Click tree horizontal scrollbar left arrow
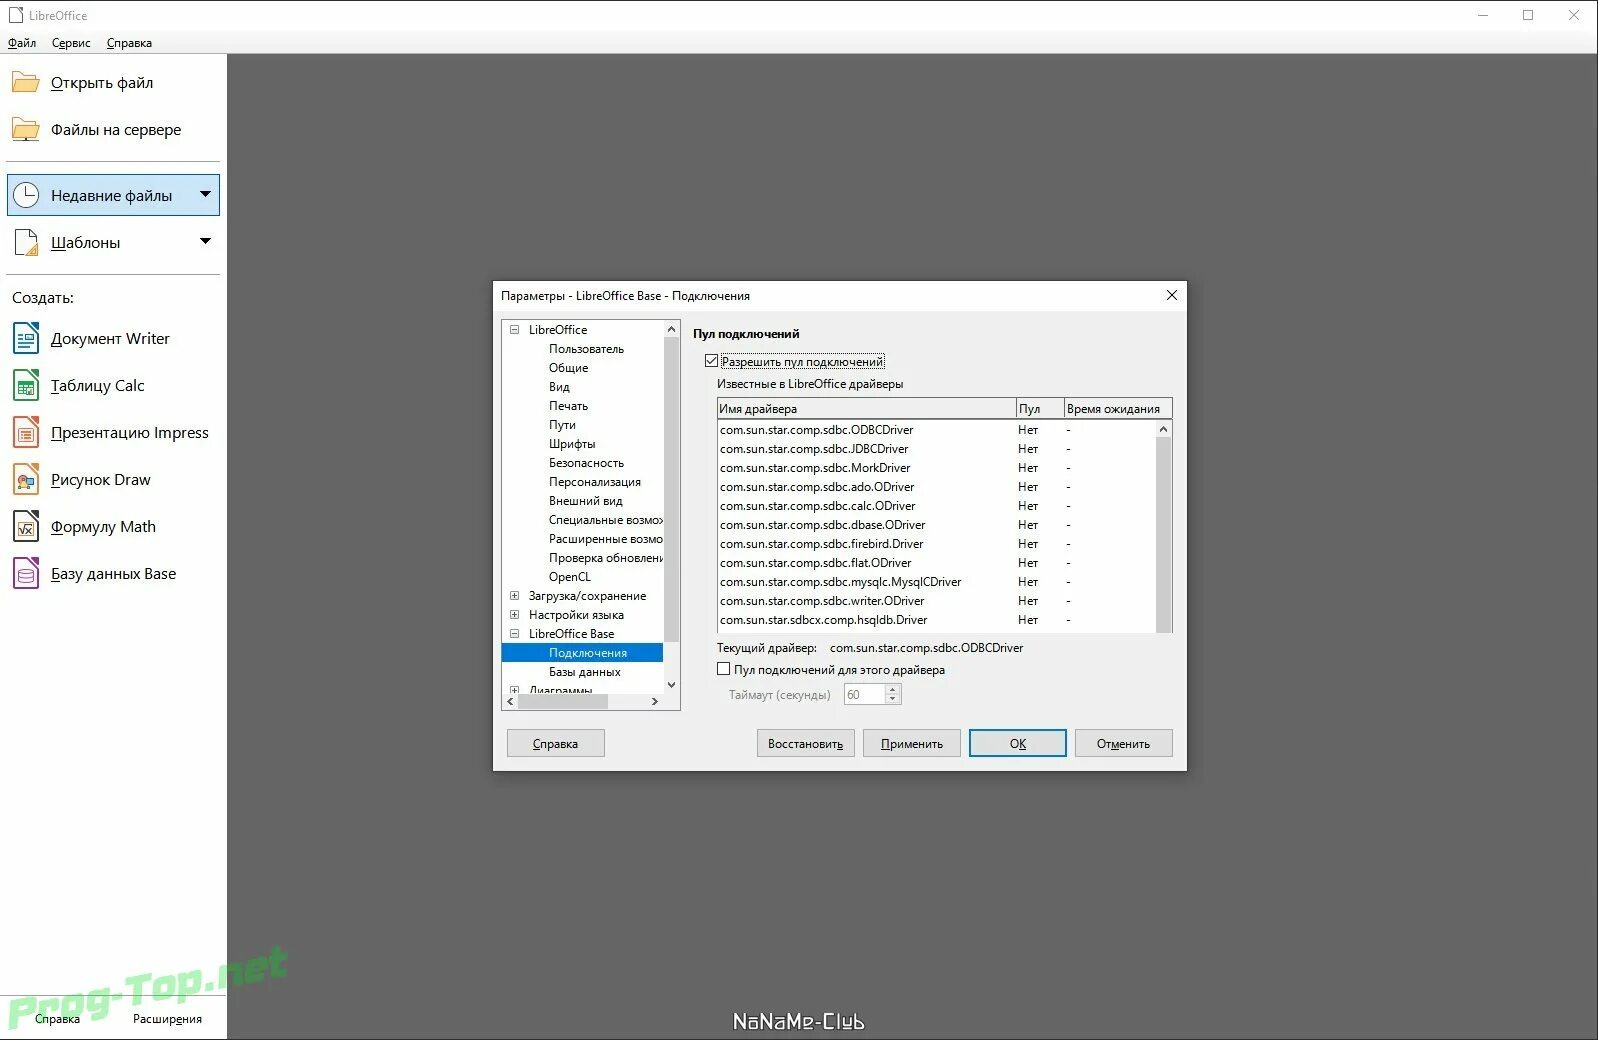 click(x=510, y=701)
